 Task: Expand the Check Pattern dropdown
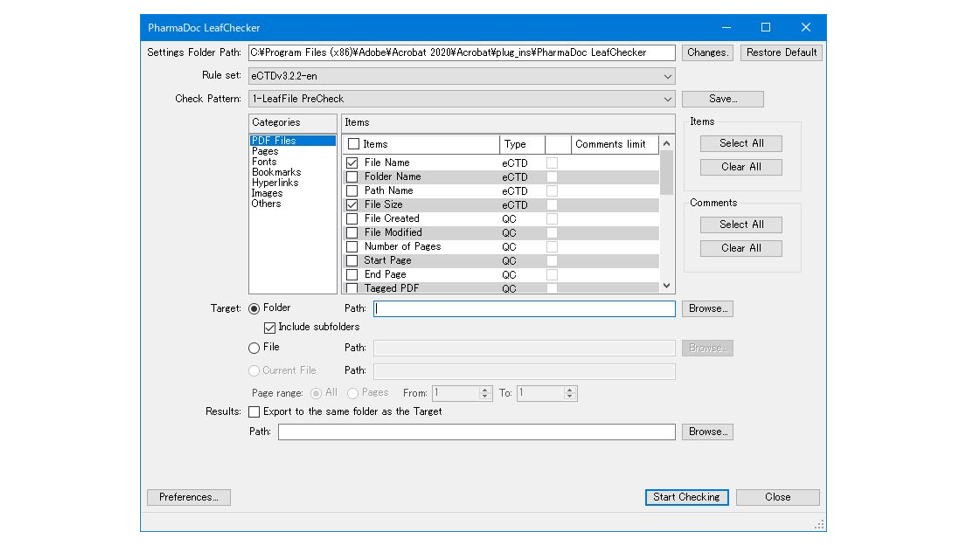click(667, 99)
